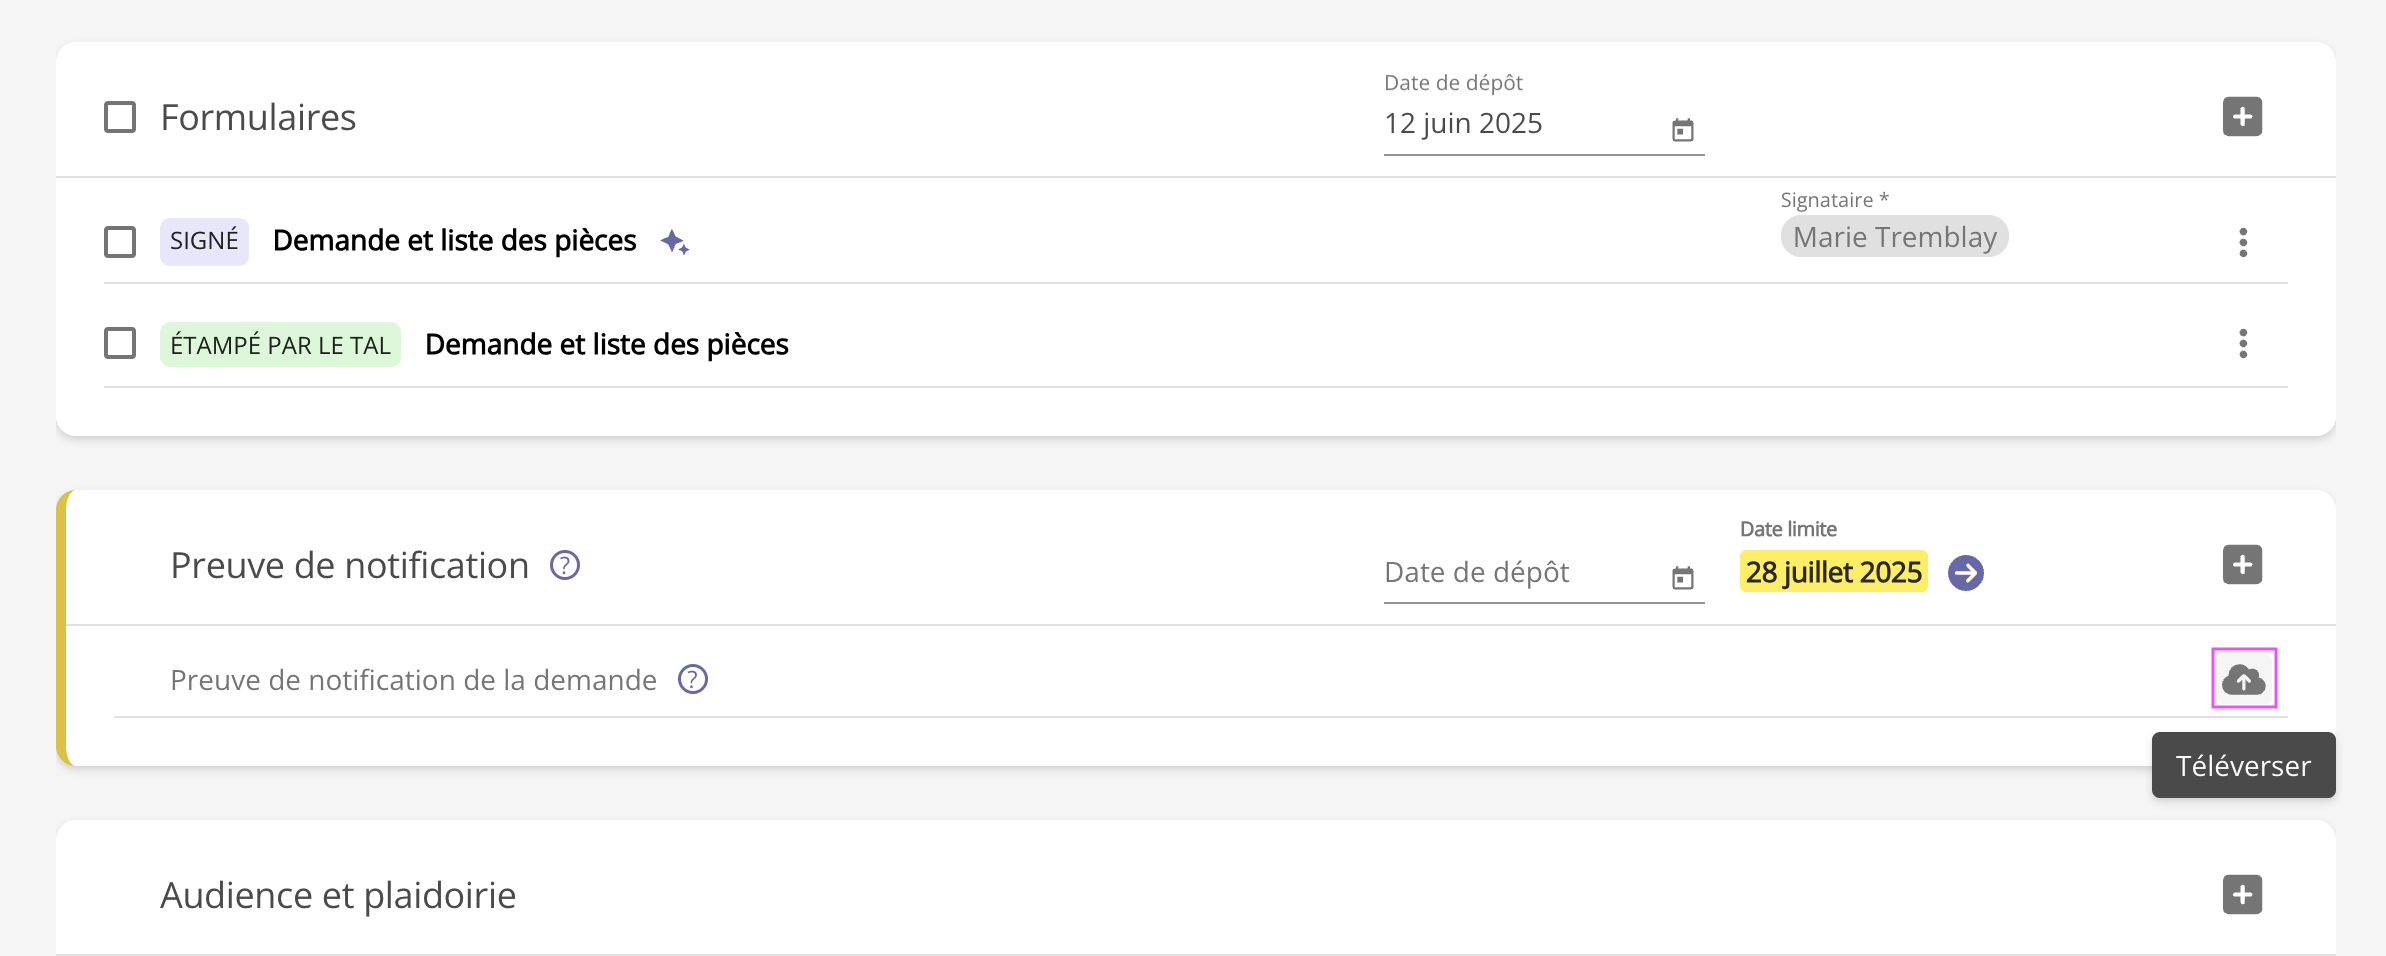Screen dimensions: 2386x956
Task: Click highlighted date limite 28 juillet 2025
Action: 1833,572
